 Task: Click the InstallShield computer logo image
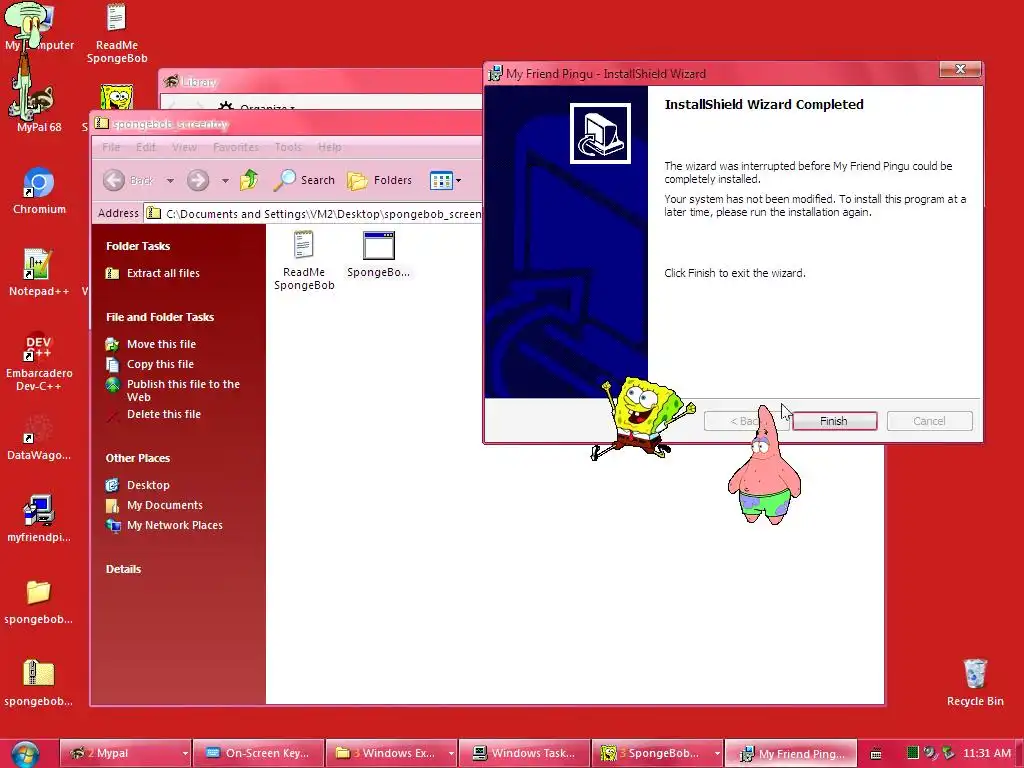coord(600,133)
